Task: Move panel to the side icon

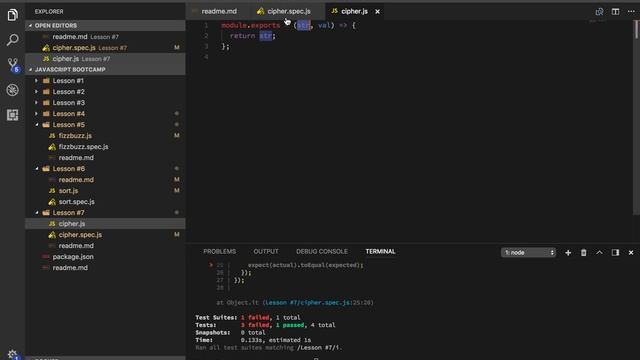Action: 615,253
